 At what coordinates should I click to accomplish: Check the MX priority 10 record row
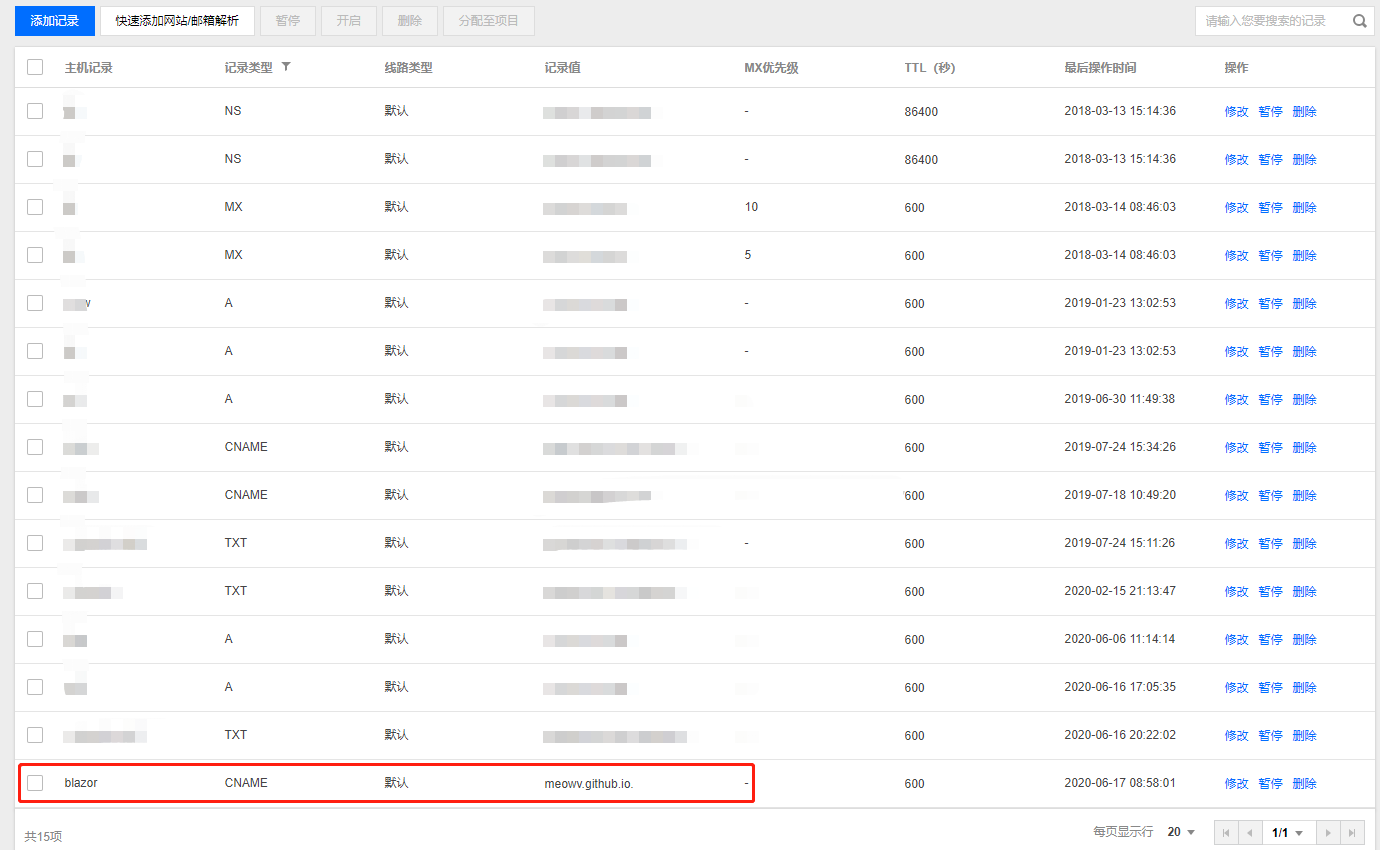[x=35, y=207]
